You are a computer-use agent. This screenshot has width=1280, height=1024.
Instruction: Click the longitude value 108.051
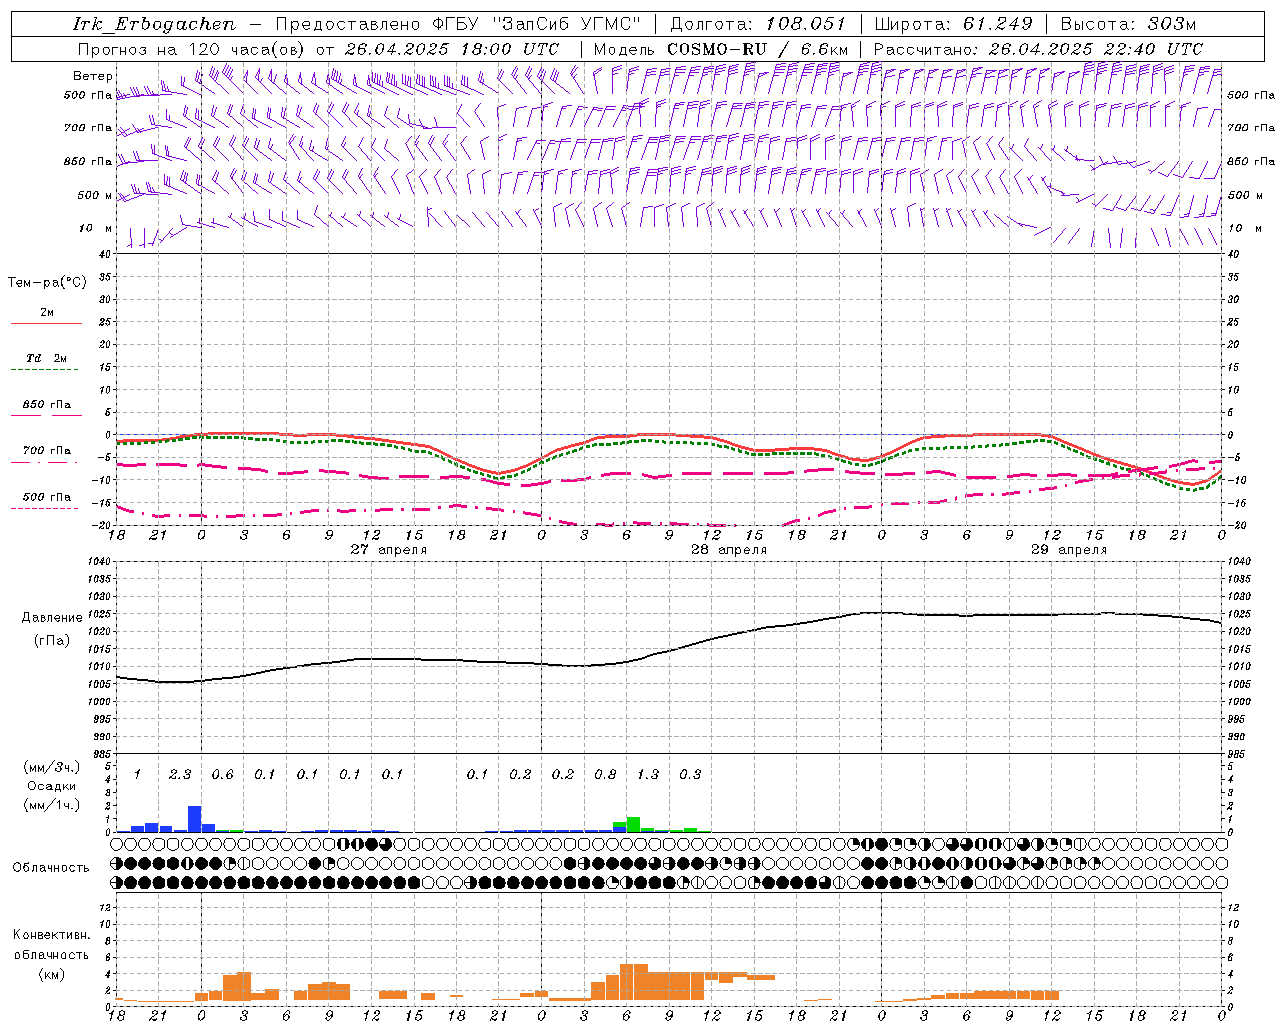click(806, 24)
